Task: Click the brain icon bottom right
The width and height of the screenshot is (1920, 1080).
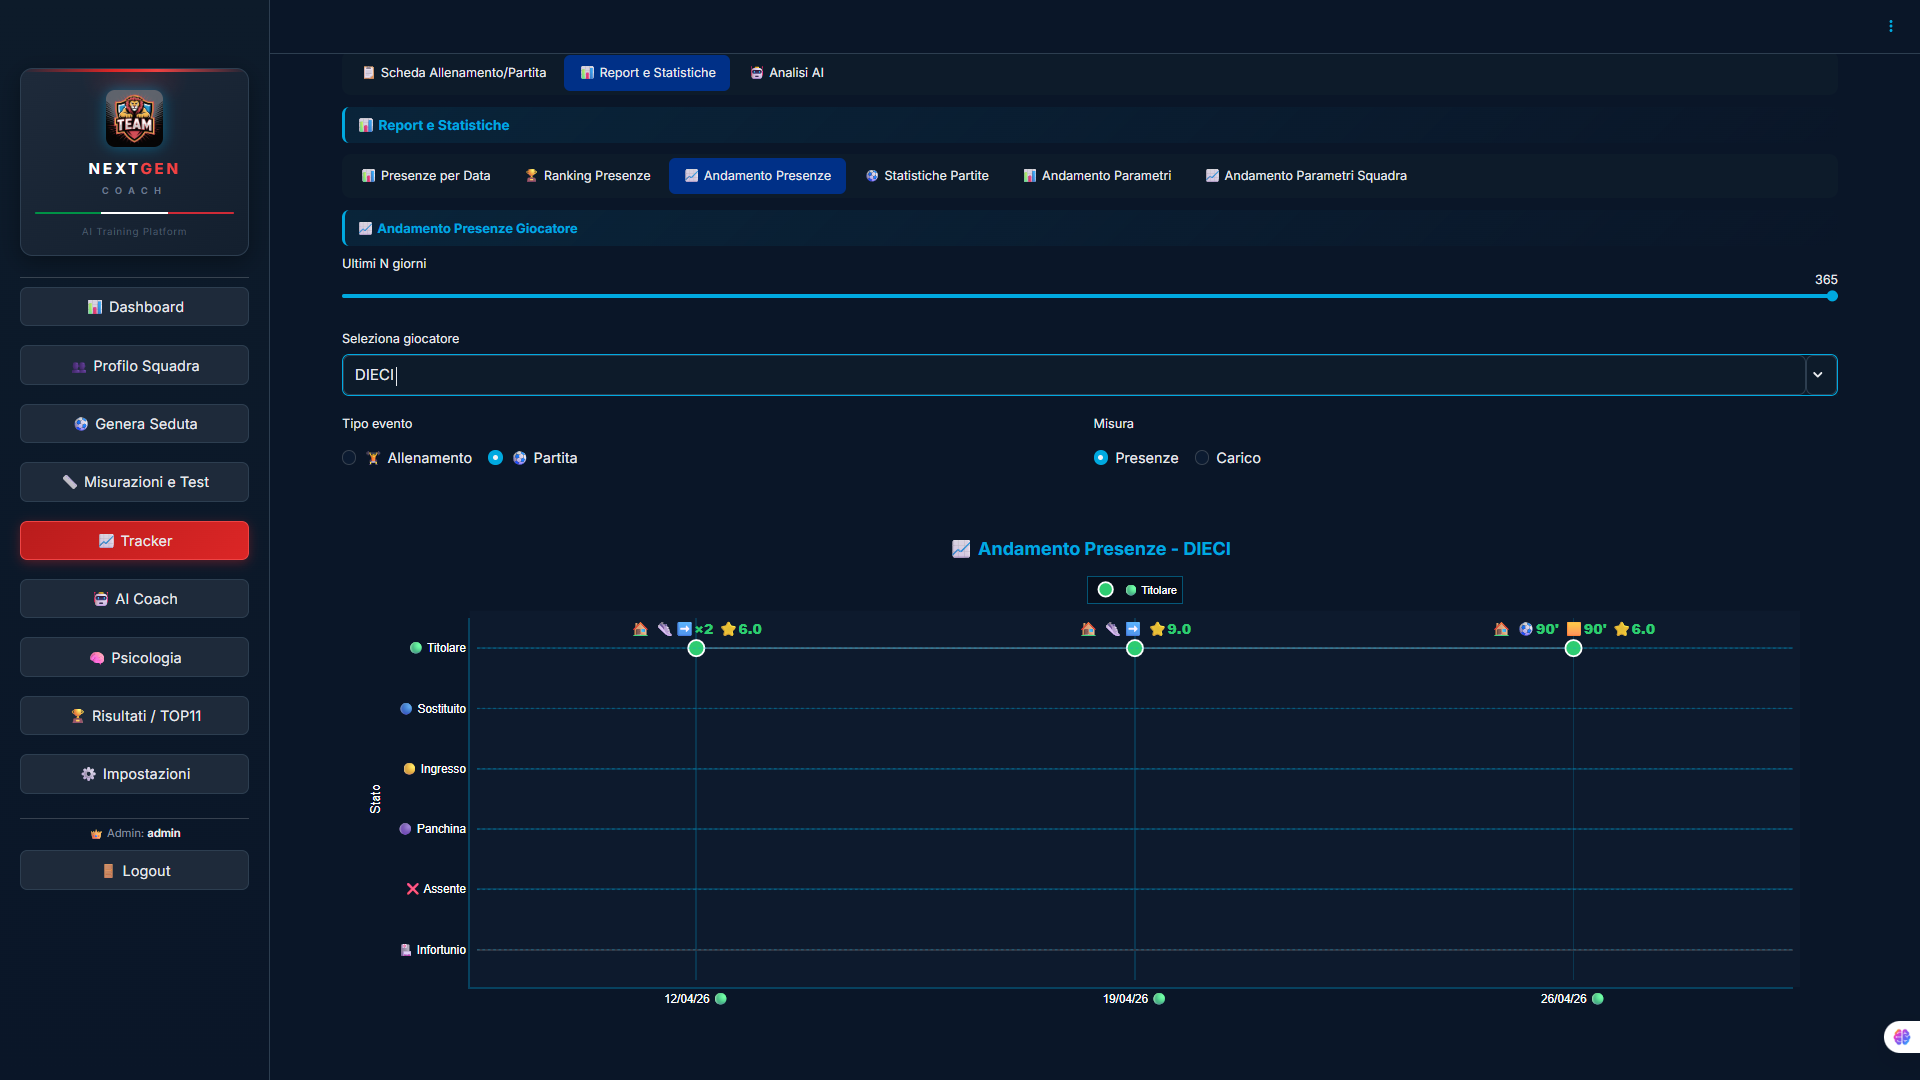Action: coord(1902,1037)
